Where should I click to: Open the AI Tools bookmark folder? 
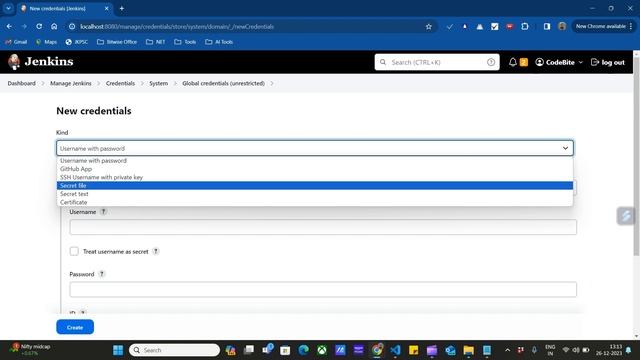click(219, 42)
